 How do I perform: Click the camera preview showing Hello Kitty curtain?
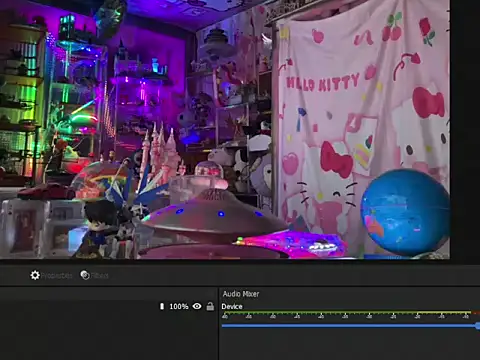point(225,129)
